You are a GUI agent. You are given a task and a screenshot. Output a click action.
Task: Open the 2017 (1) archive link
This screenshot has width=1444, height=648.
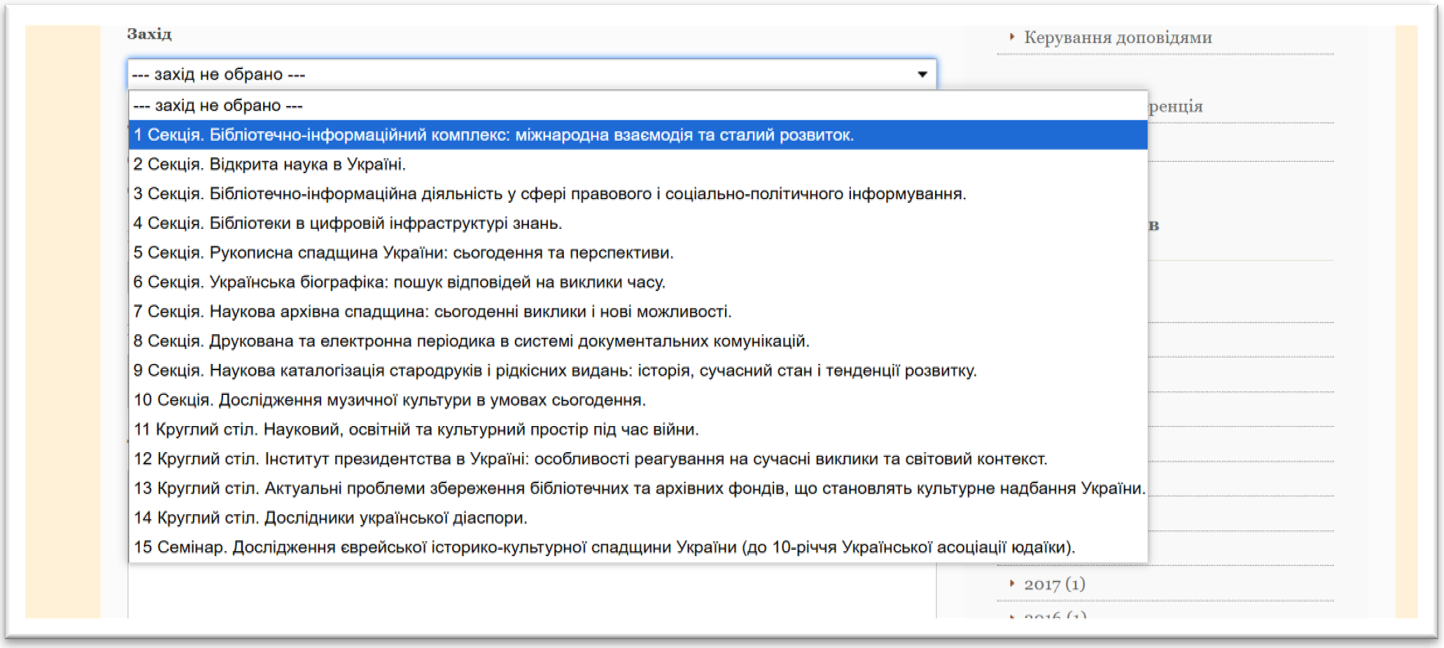(x=1054, y=584)
